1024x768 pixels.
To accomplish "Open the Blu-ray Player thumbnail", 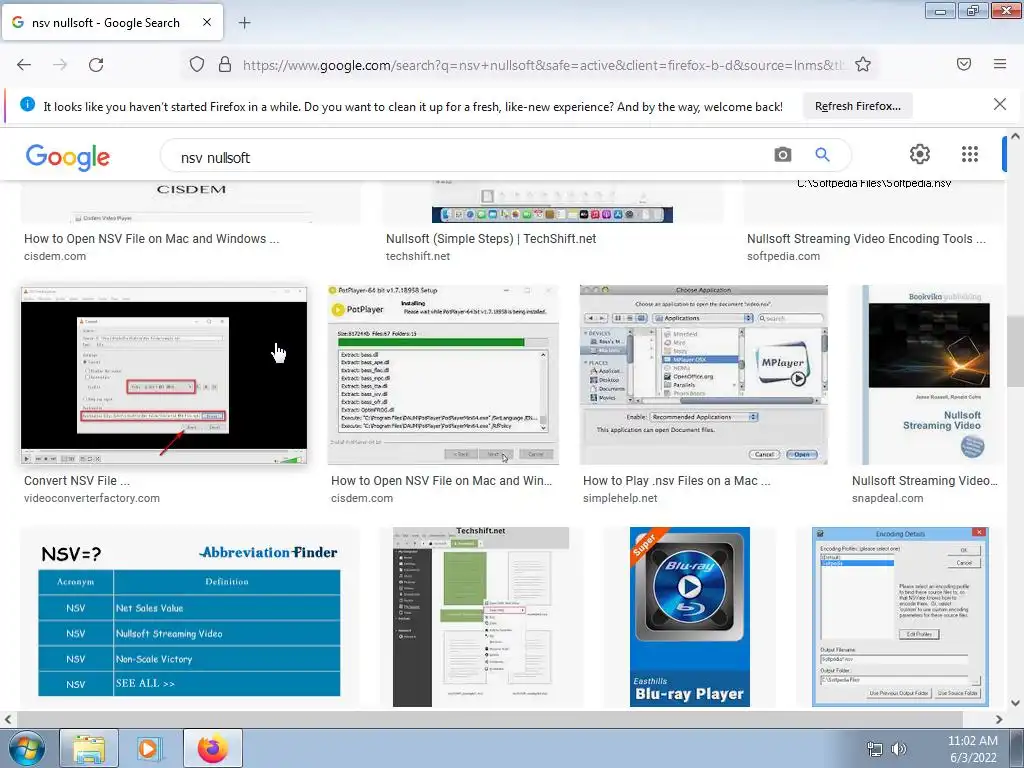I will click(690, 617).
